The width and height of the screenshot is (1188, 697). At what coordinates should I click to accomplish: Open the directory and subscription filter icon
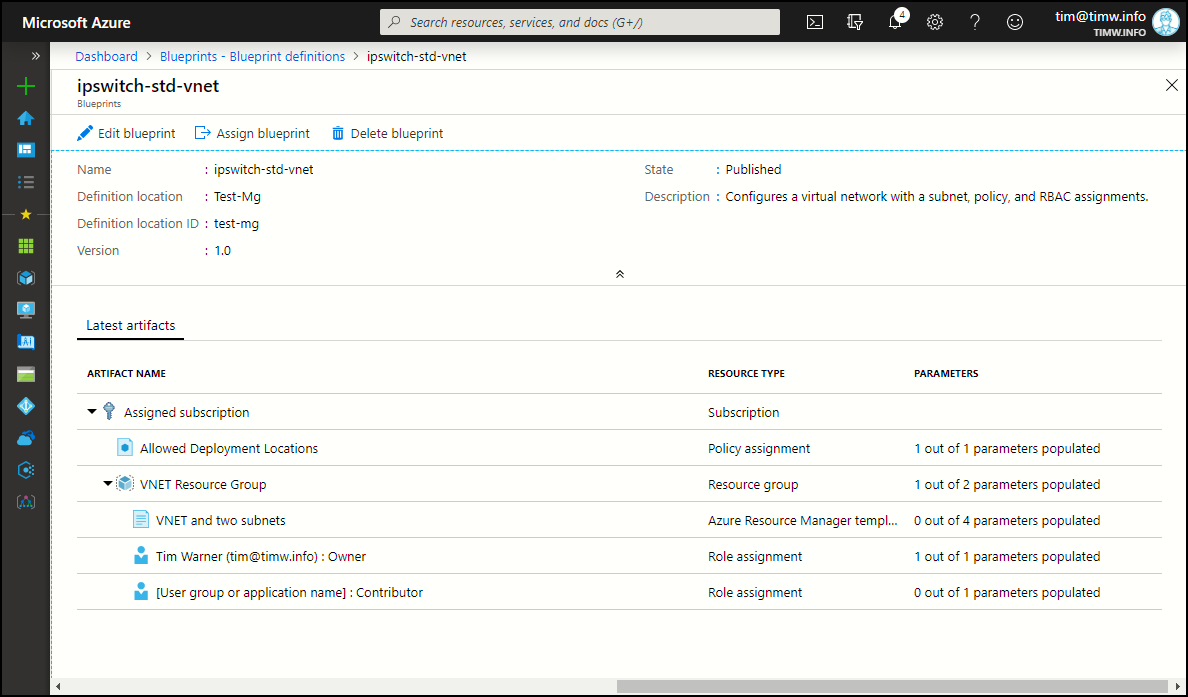[x=855, y=22]
